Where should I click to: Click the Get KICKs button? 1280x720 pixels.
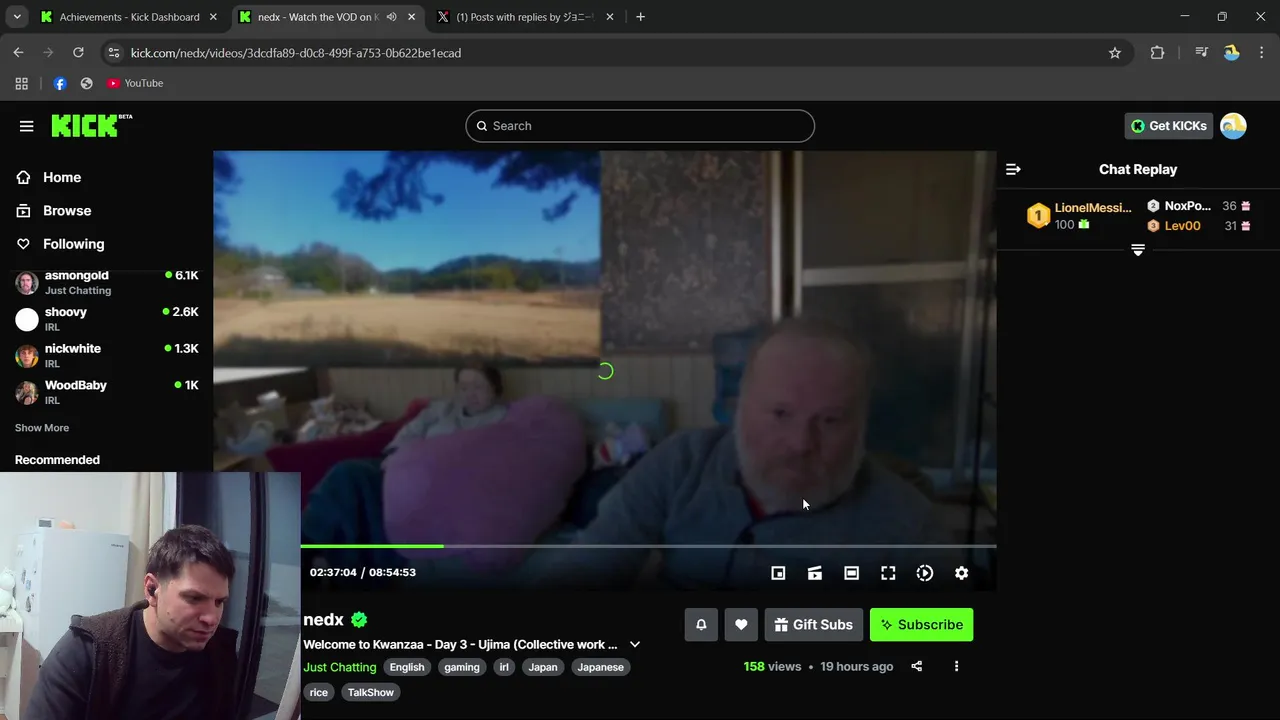pyautogui.click(x=1168, y=126)
